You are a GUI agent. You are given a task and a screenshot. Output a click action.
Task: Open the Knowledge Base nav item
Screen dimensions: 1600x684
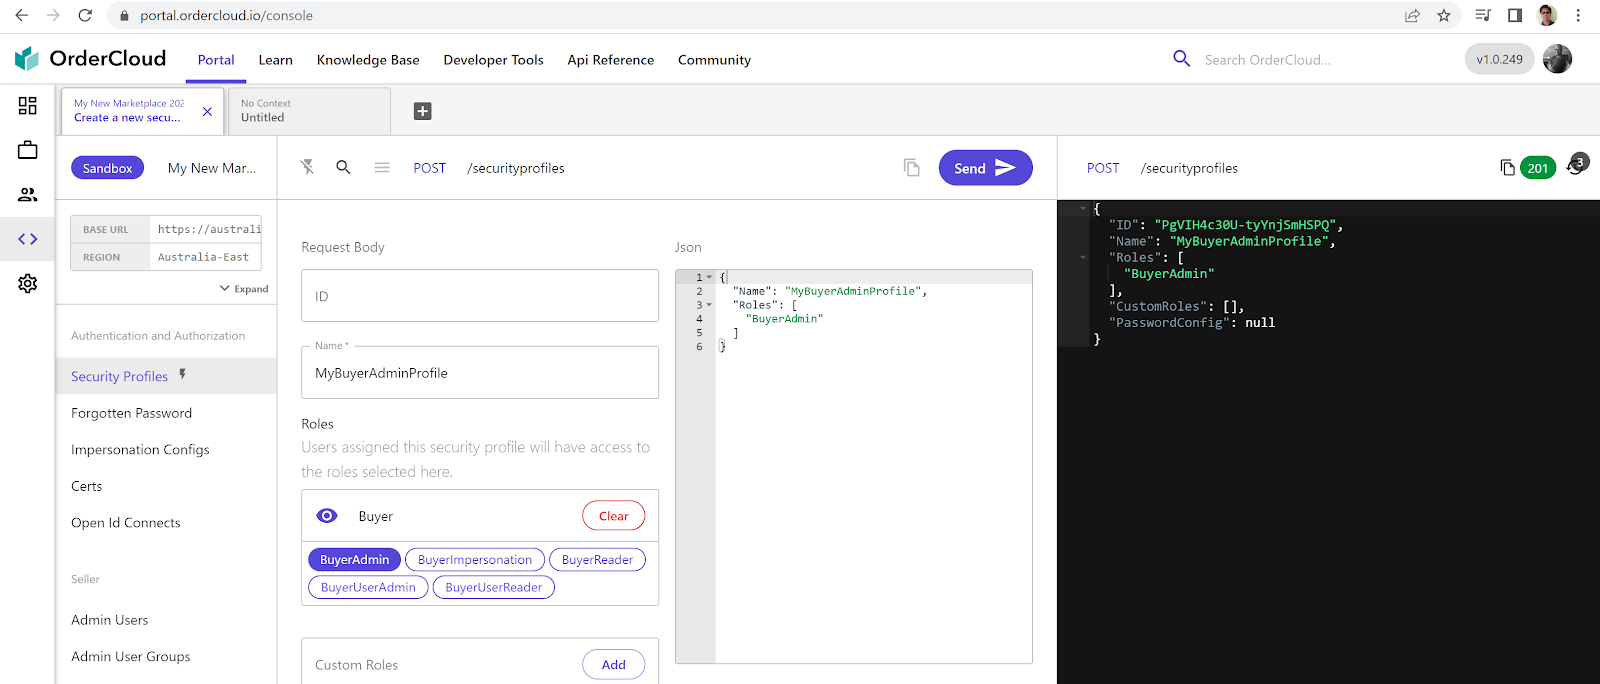(368, 60)
